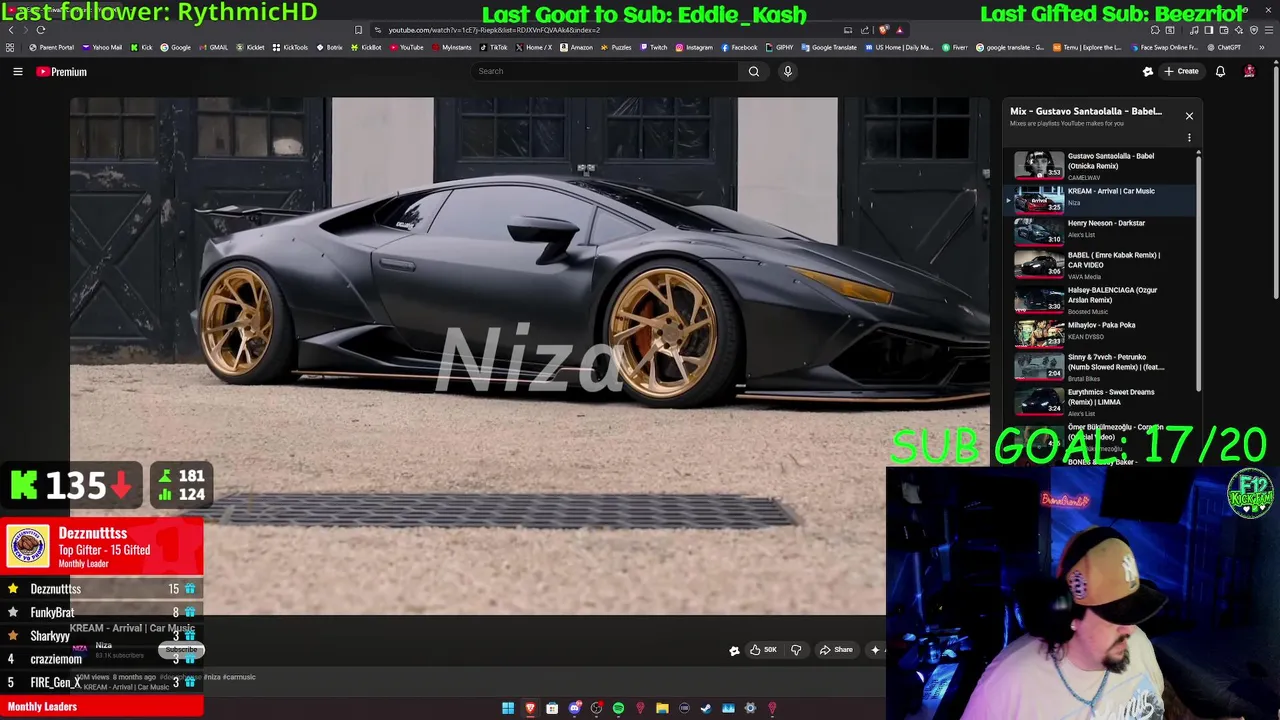
Task: Play BABEL Emre Kabak Remix car video
Action: coord(1100,265)
